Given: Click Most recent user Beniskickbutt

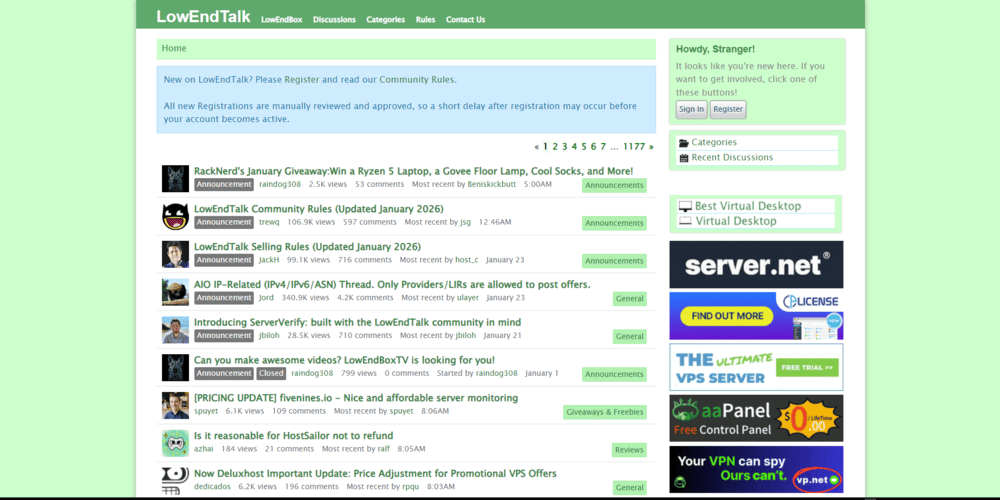Looking at the screenshot, I should coord(492,184).
